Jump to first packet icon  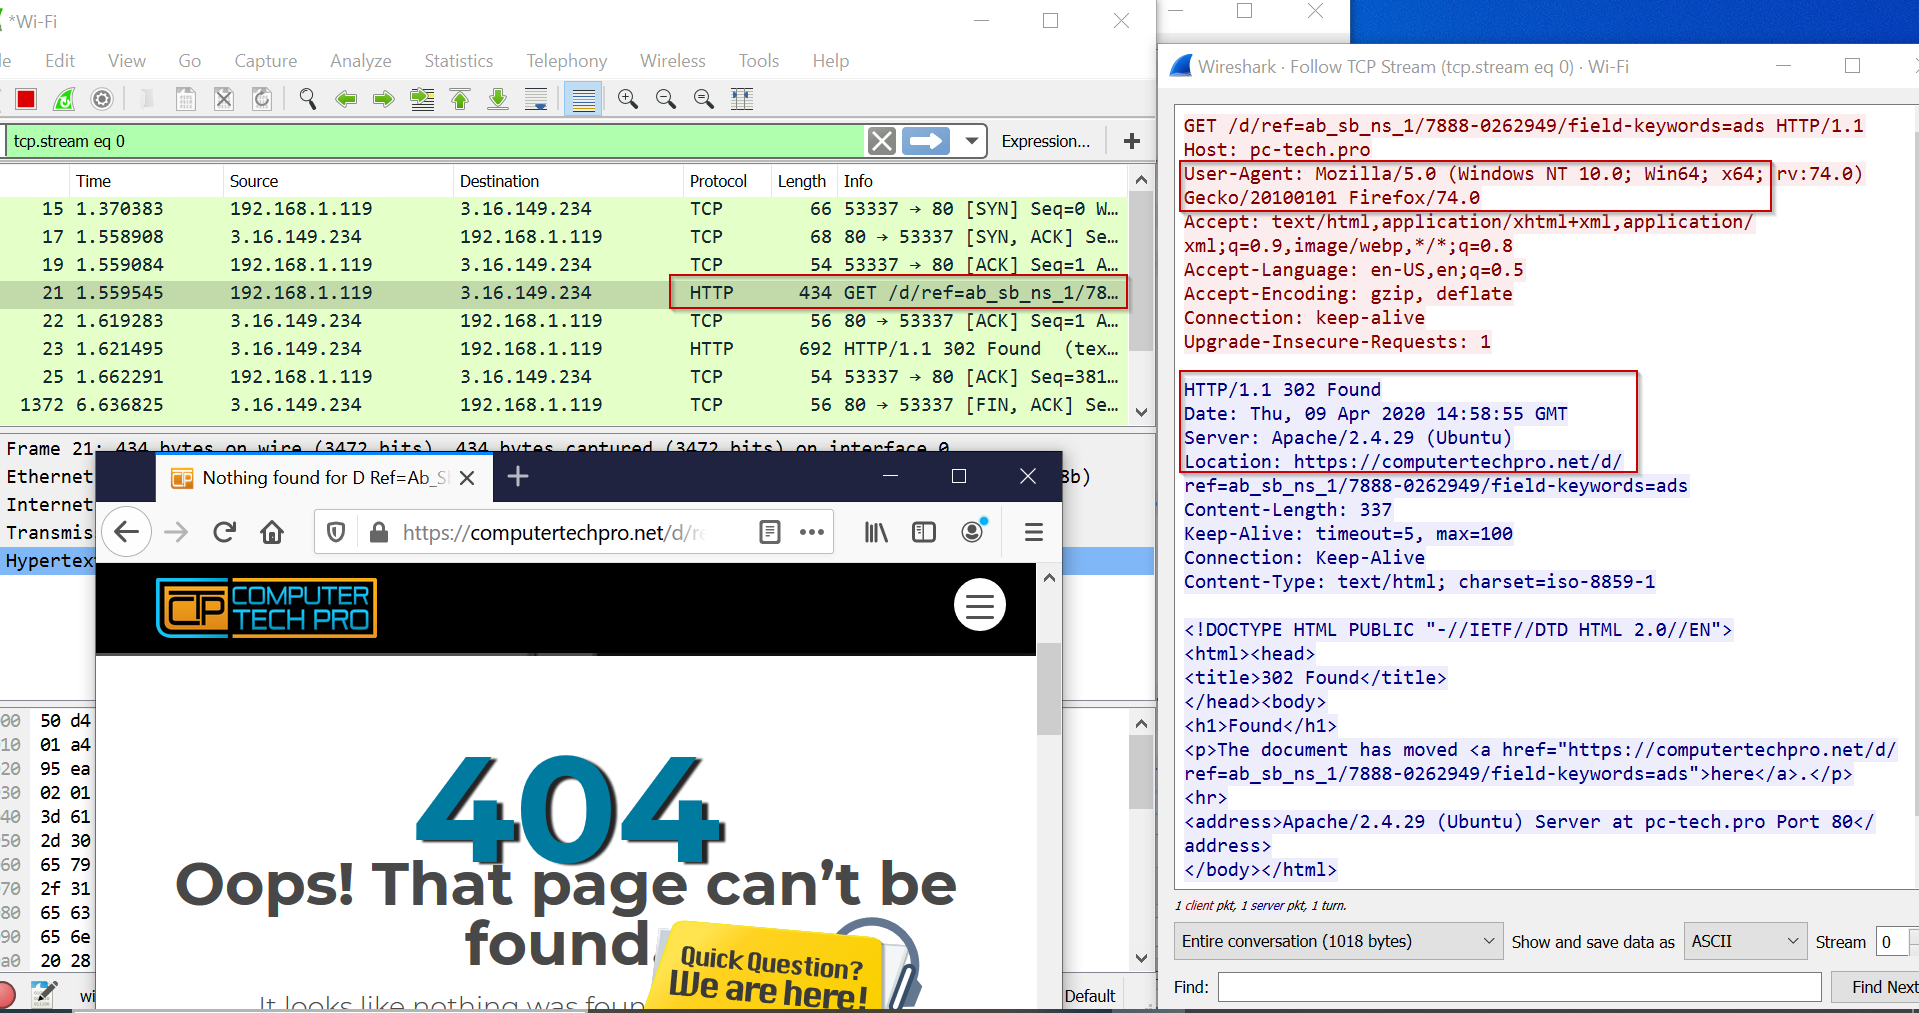coord(460,99)
